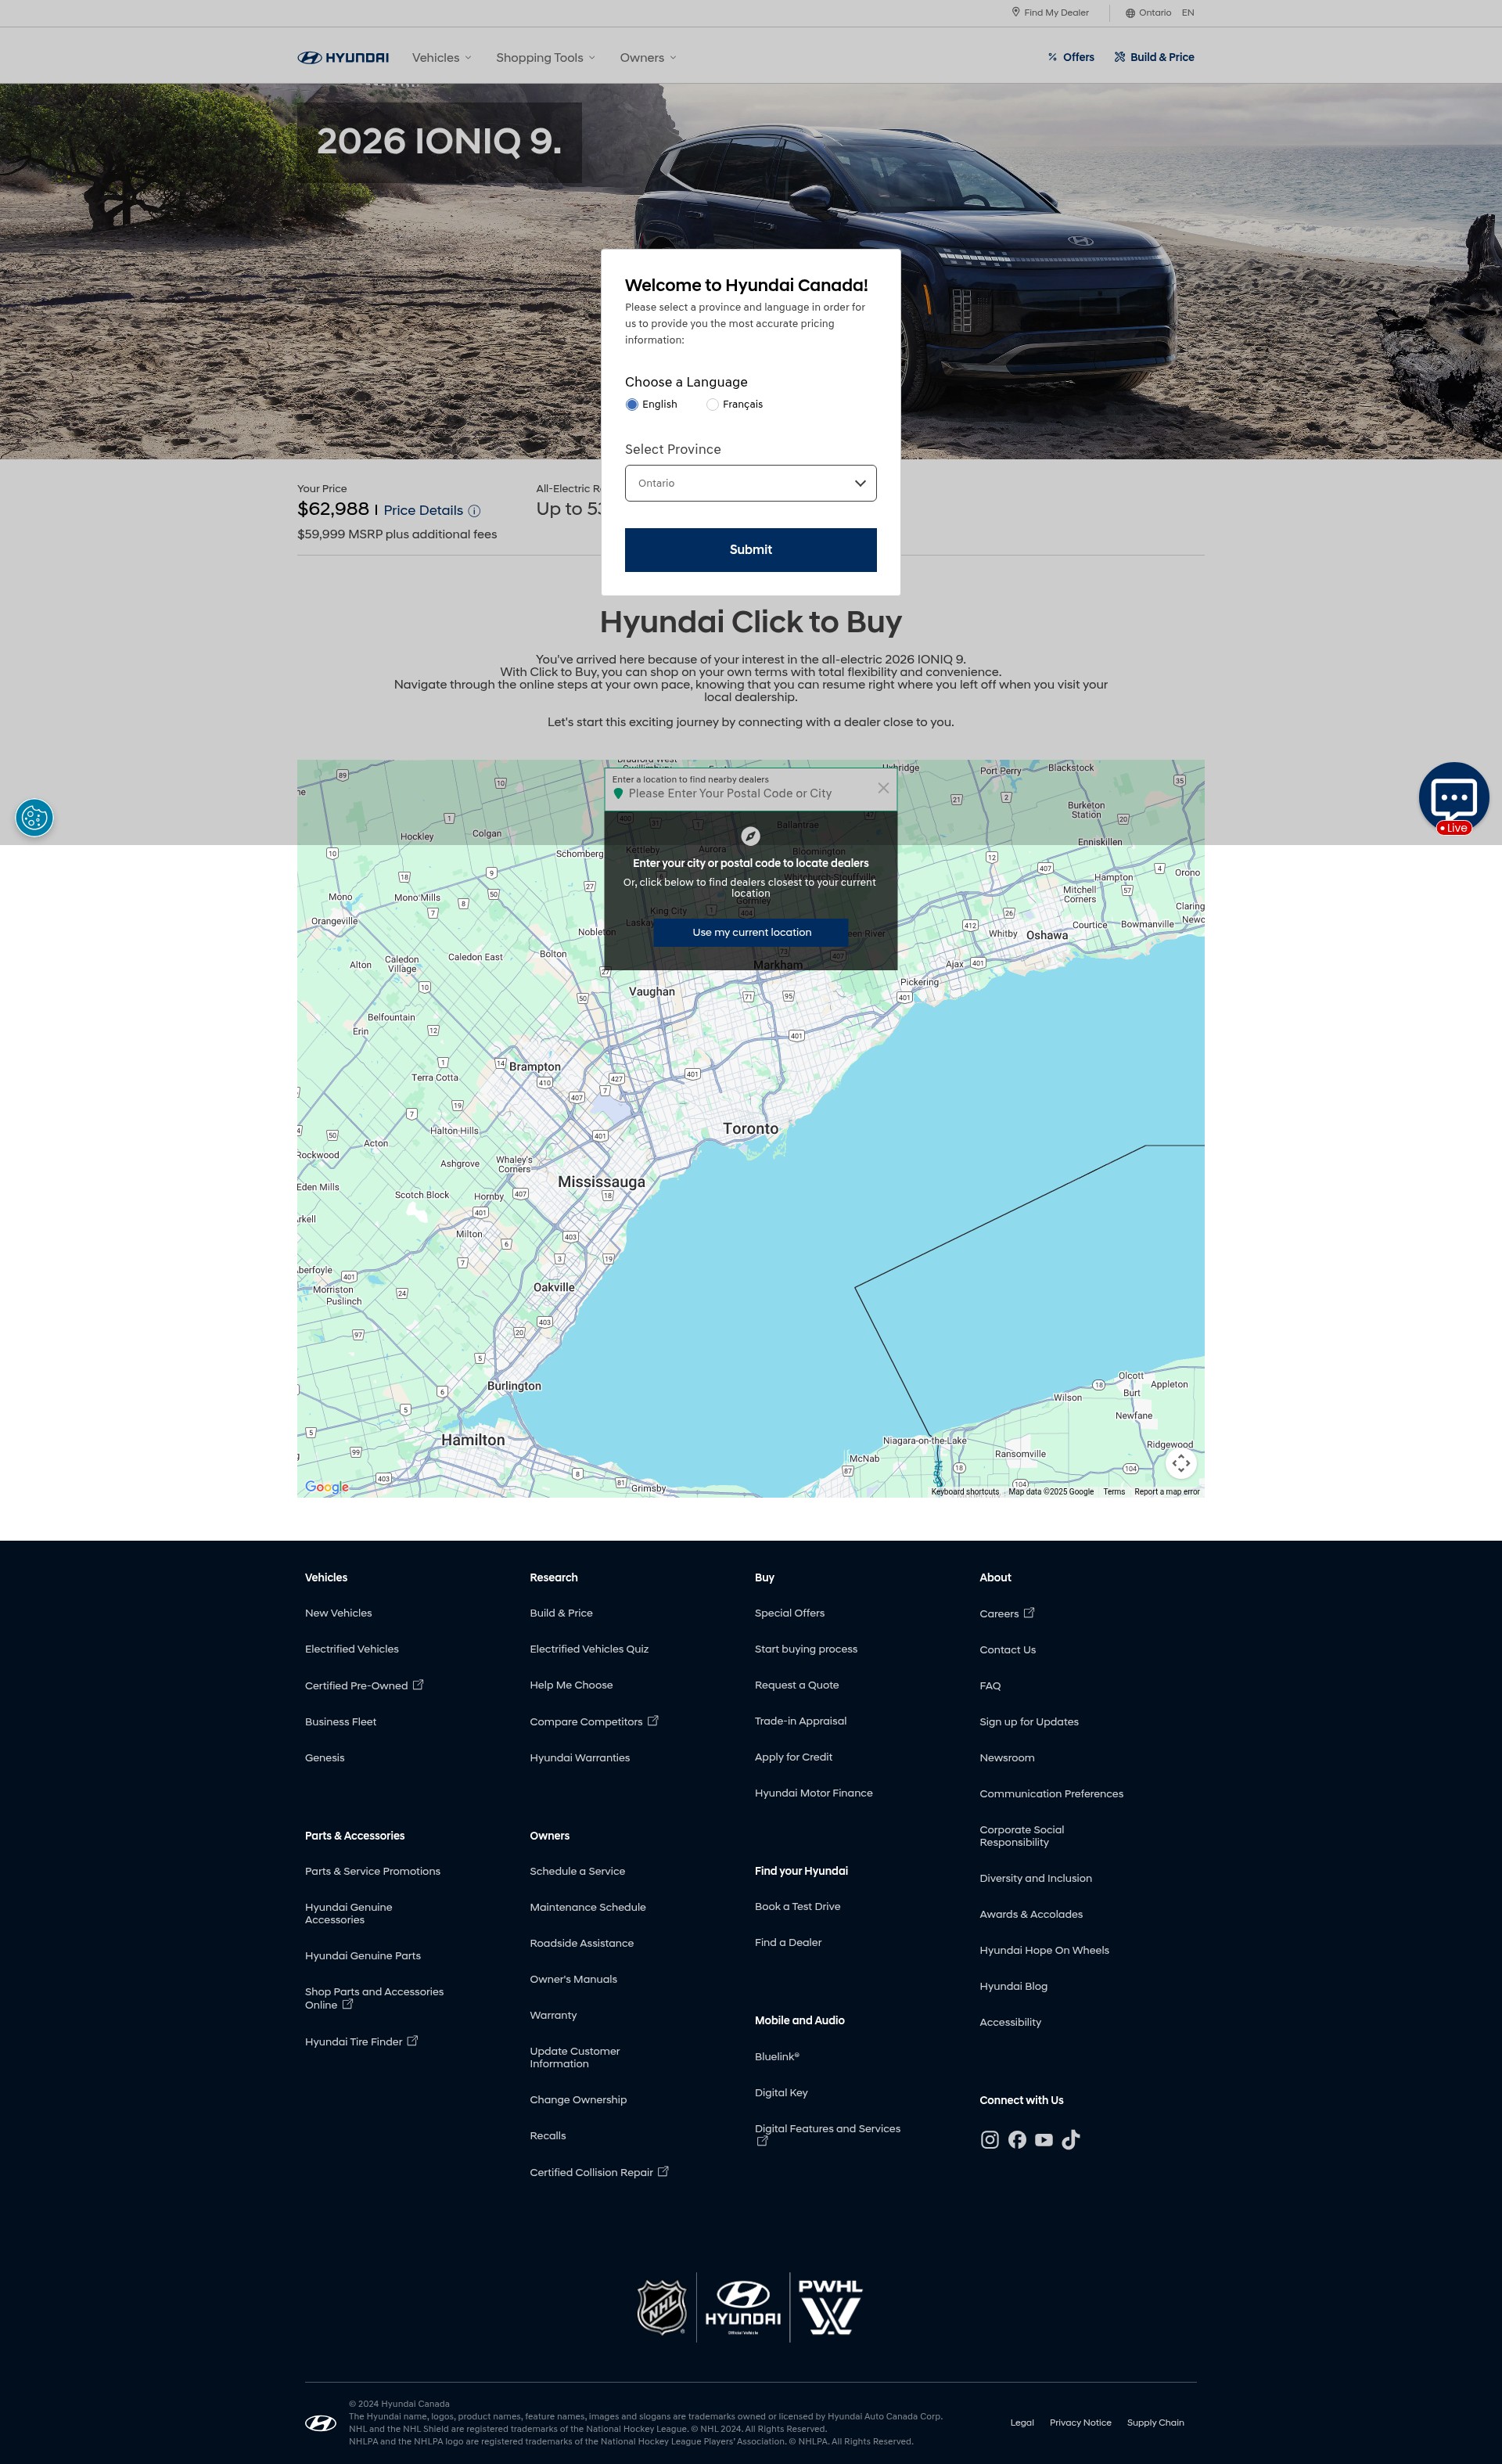1502x2464 pixels.
Task: Click the Google logo on map
Action: 327,1487
